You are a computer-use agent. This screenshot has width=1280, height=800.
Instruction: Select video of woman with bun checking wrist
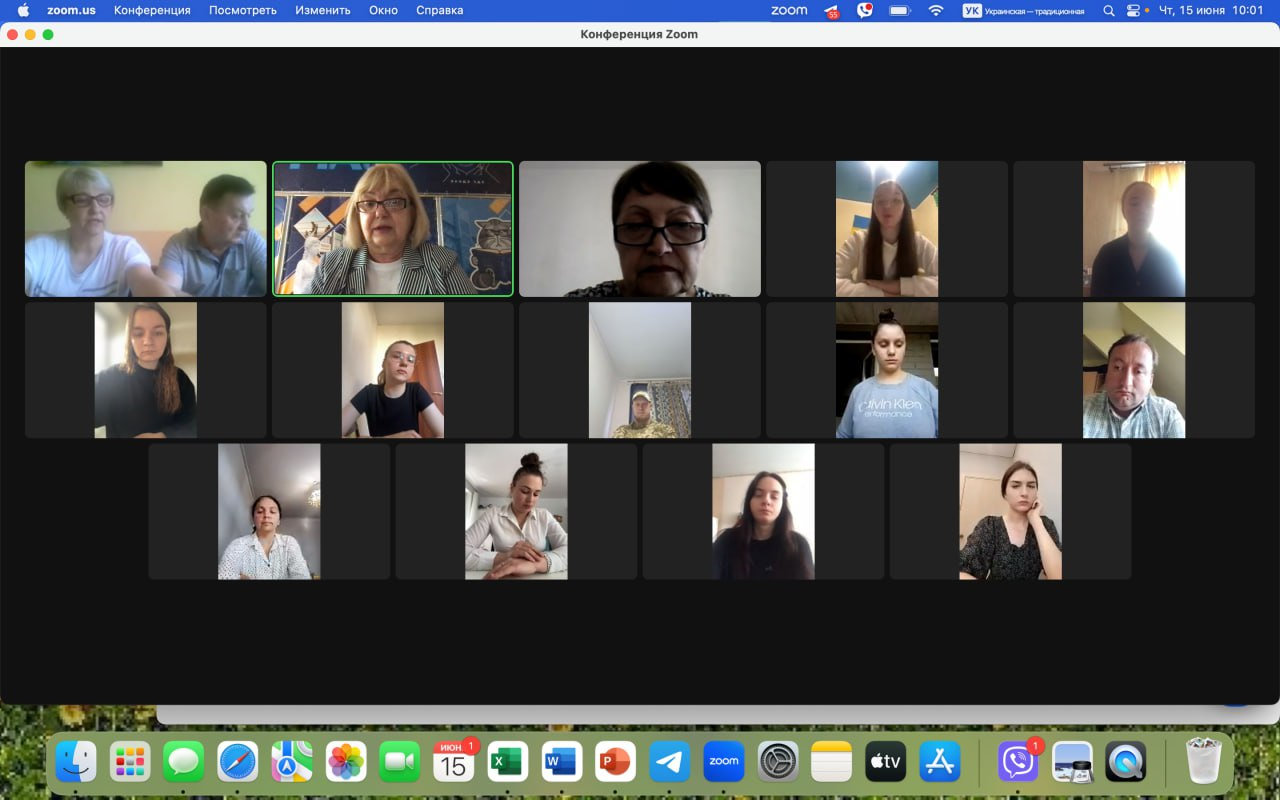(516, 511)
